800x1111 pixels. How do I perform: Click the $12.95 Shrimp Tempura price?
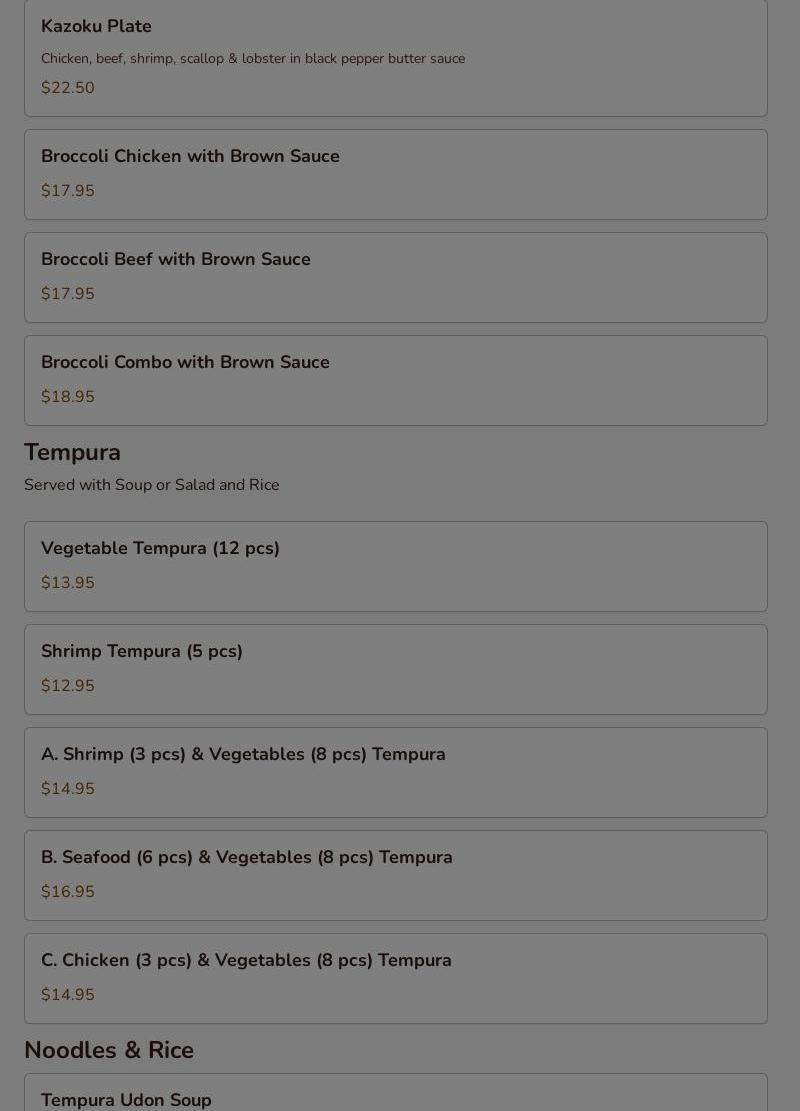click(x=67, y=686)
